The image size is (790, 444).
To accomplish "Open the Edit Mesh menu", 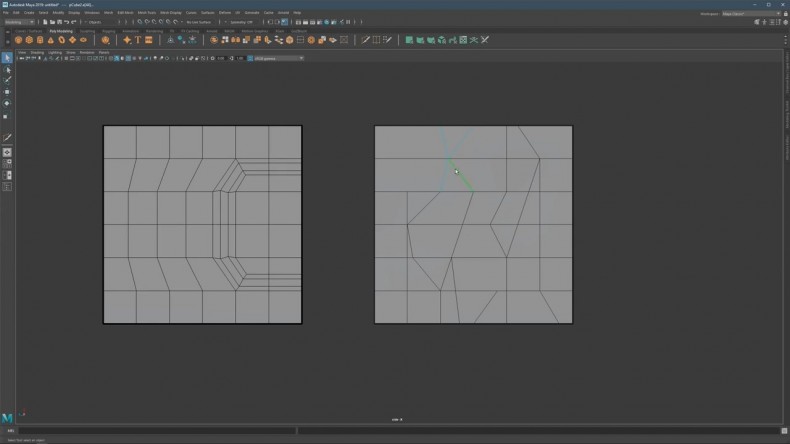I will coord(125,13).
